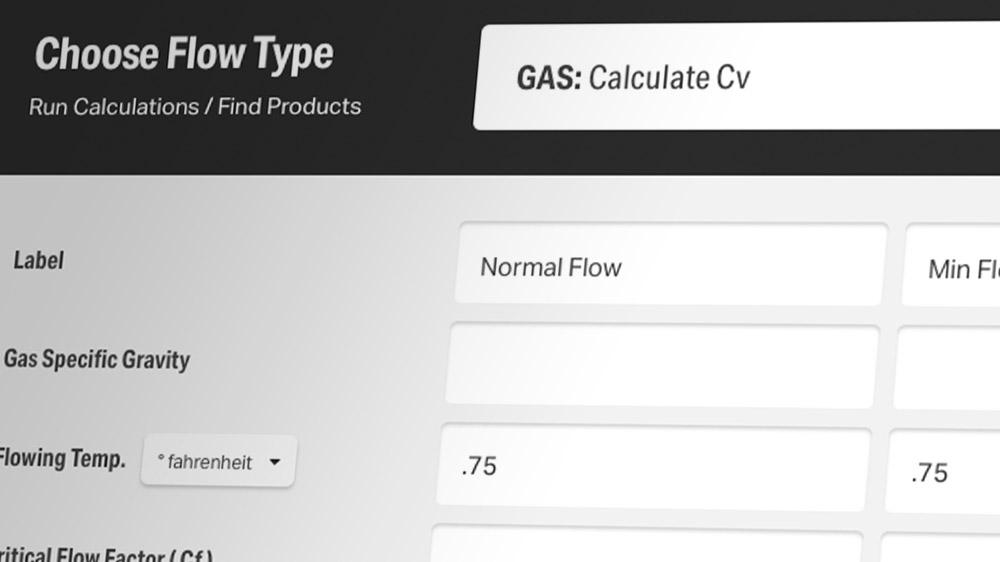Click the Gas Specific Gravity row label
Image resolution: width=1000 pixels, height=562 pixels.
click(97, 360)
